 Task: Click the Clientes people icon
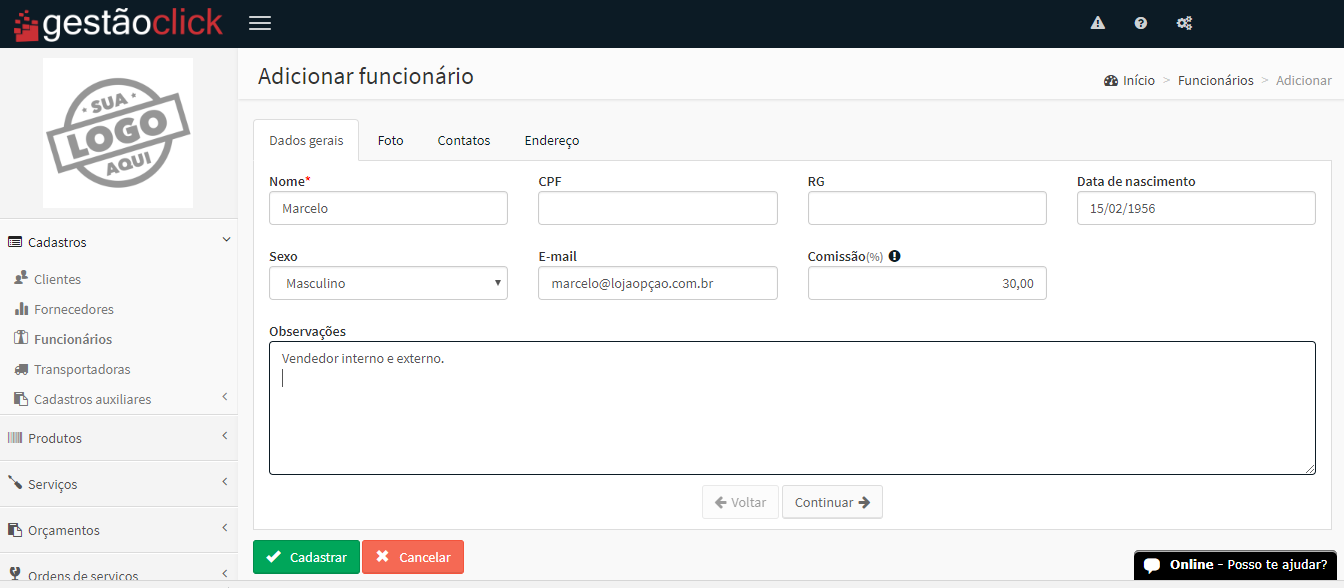coord(21,278)
